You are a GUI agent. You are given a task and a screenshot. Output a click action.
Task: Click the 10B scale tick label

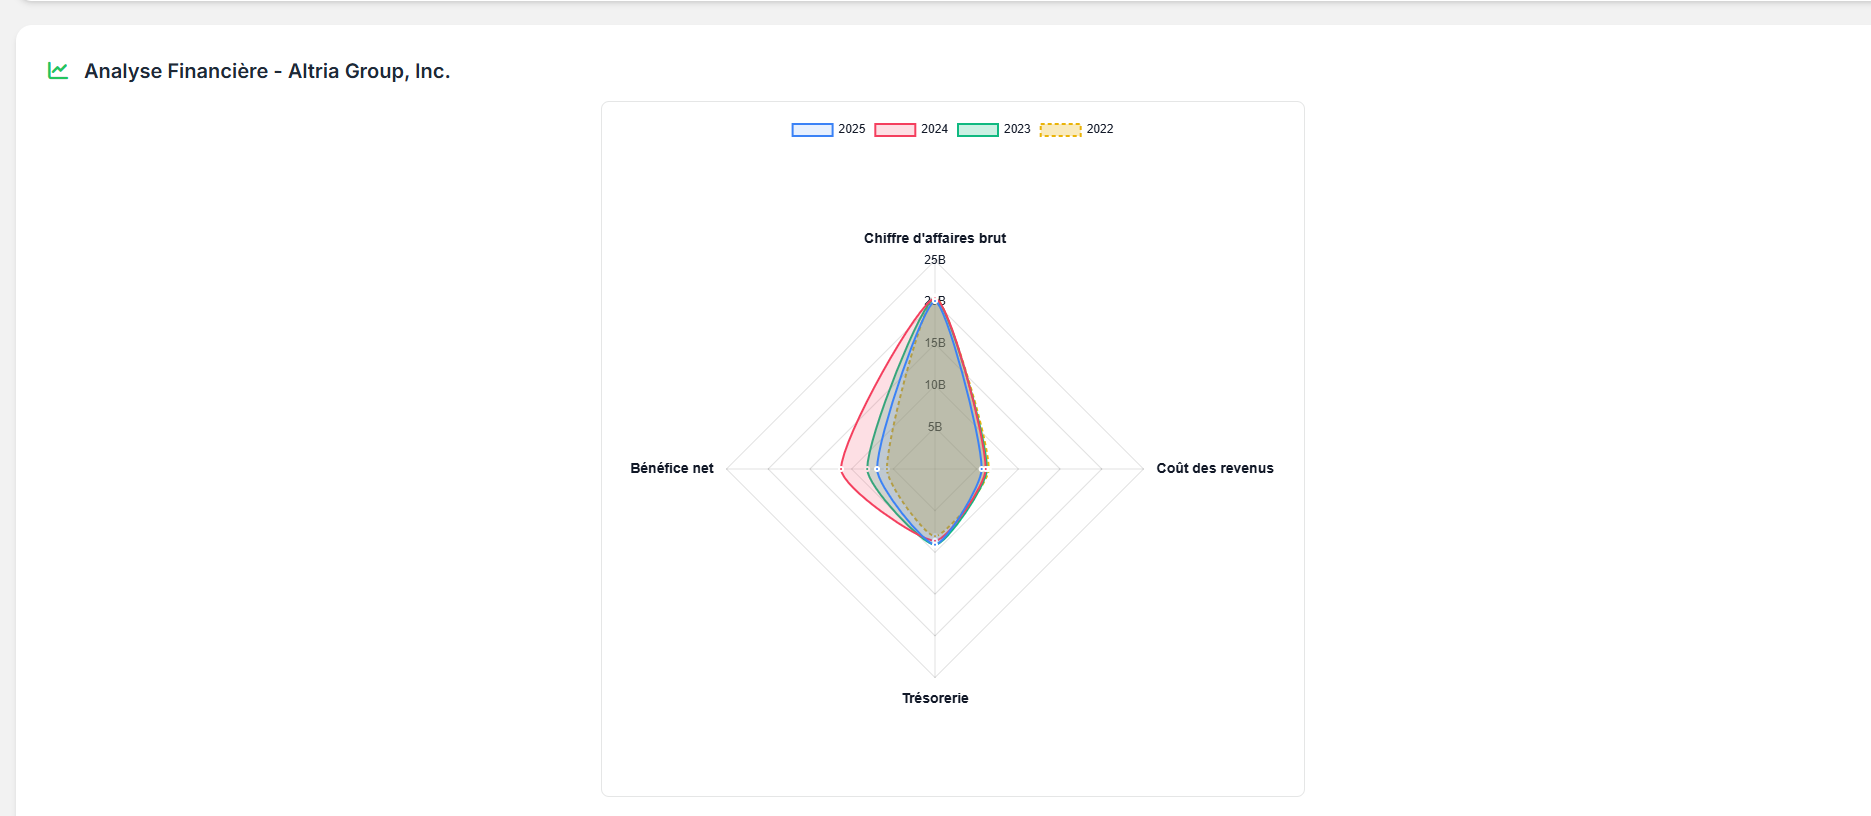pos(935,385)
